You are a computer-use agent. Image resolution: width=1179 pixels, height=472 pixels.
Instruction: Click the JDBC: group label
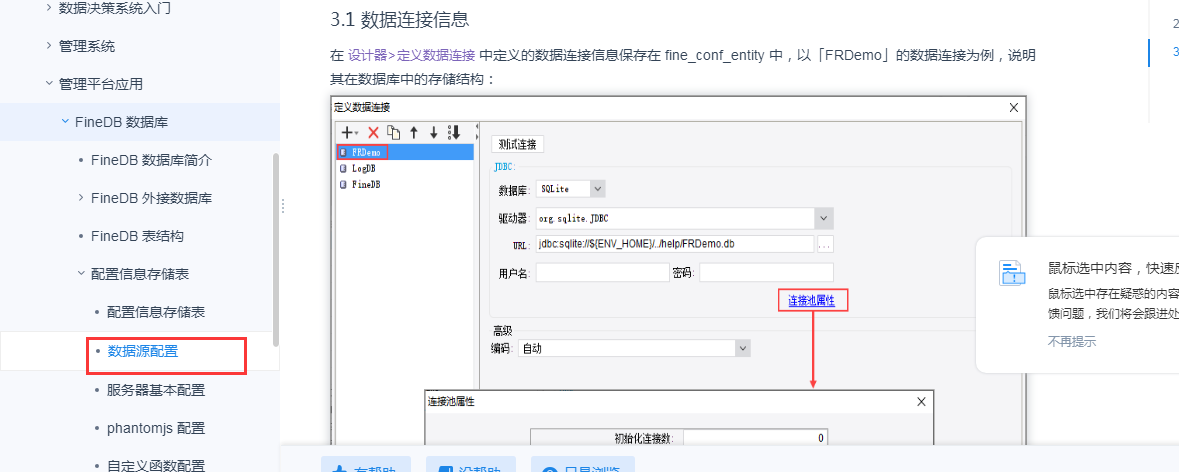coord(505,166)
